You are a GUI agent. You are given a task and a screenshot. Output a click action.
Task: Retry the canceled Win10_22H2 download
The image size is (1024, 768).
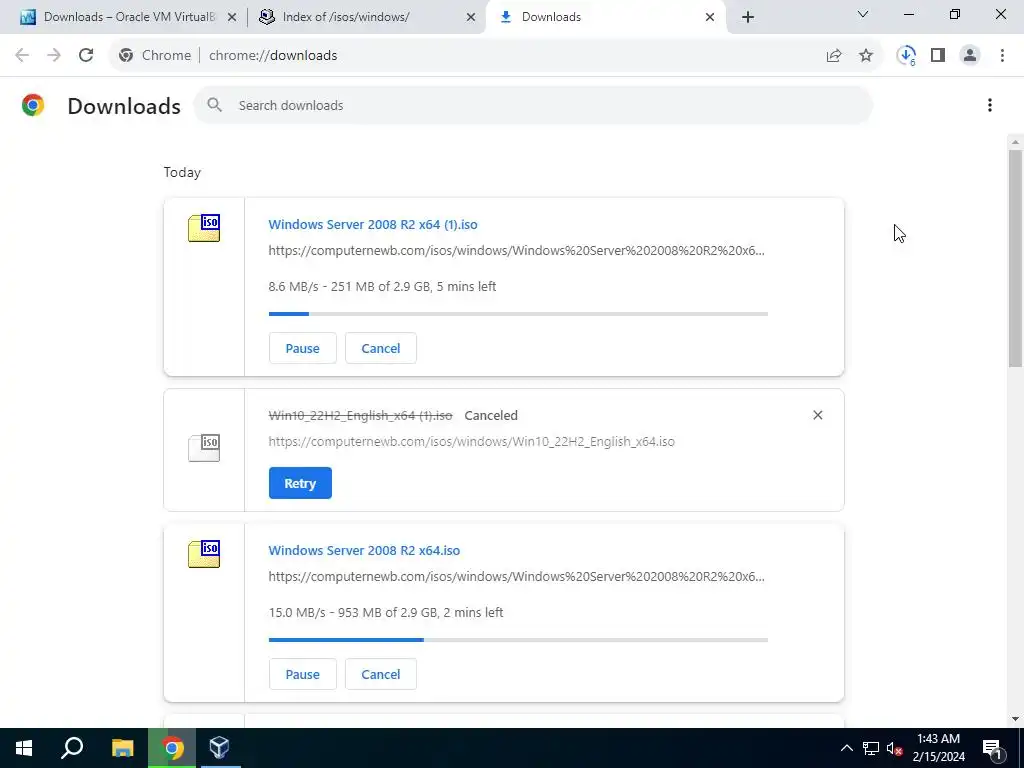click(300, 483)
